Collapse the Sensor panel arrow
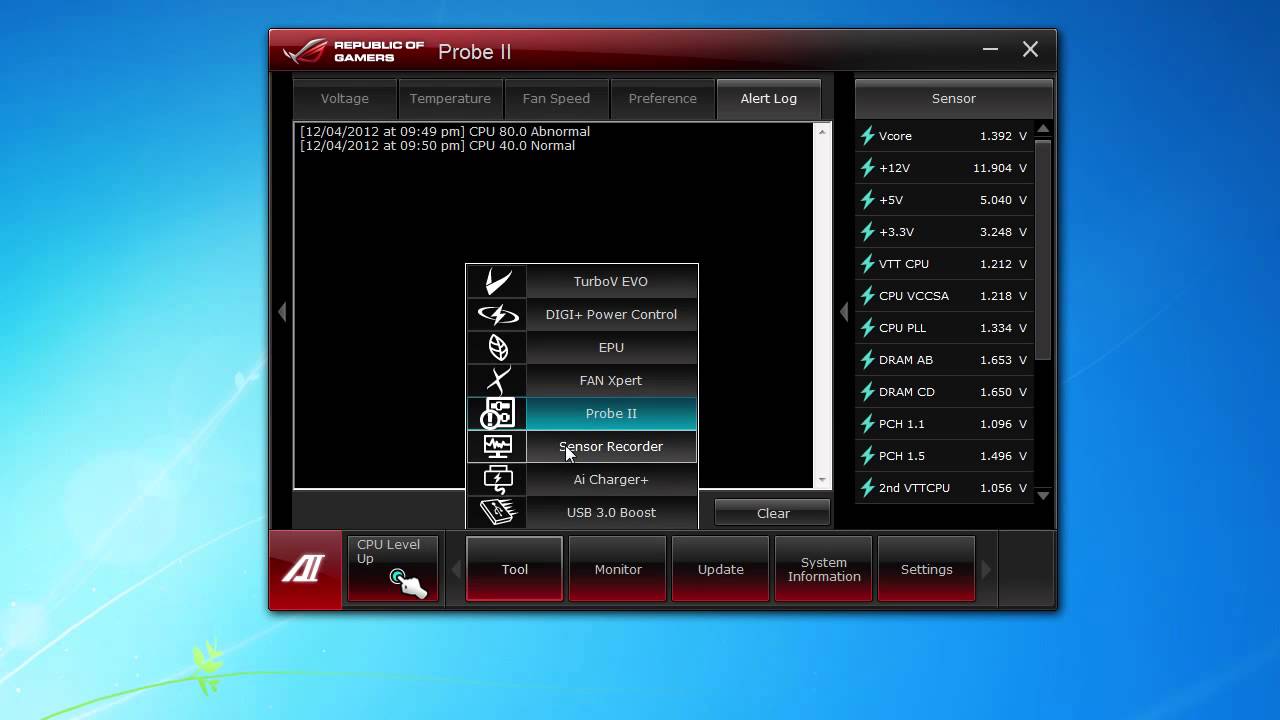Viewport: 1280px width, 720px height. coord(844,312)
